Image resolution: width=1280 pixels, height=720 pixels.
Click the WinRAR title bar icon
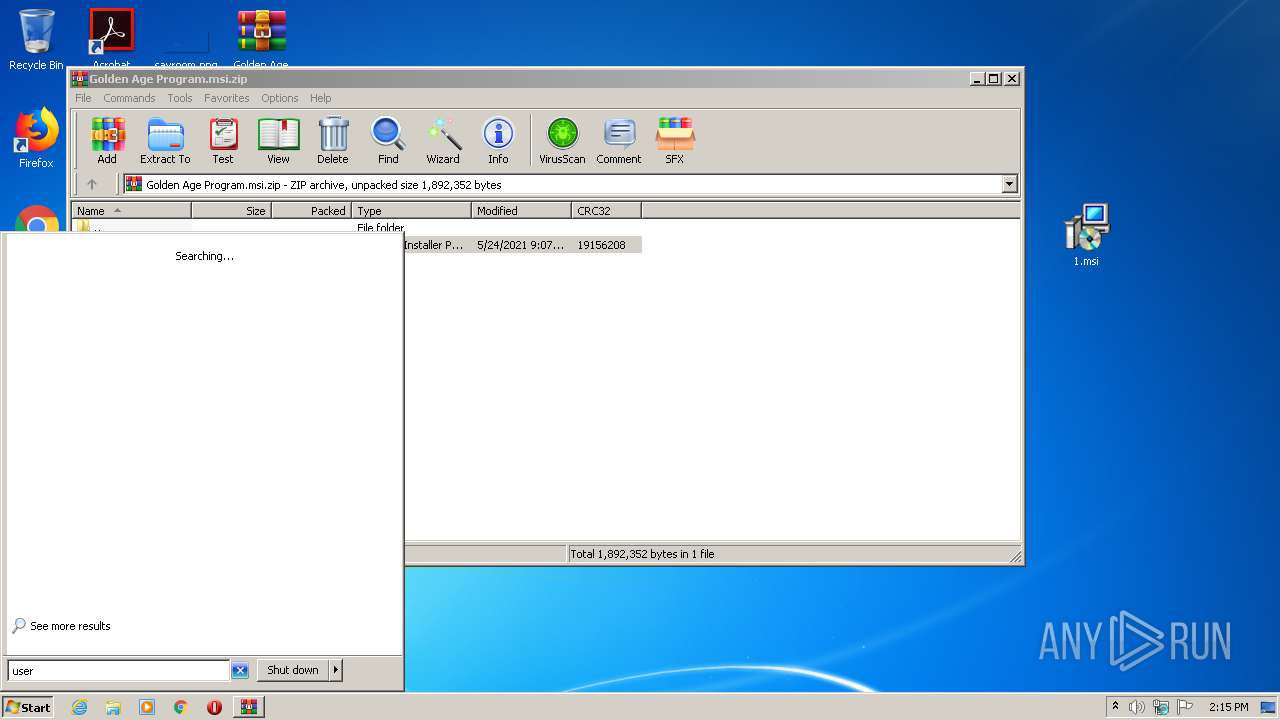80,79
